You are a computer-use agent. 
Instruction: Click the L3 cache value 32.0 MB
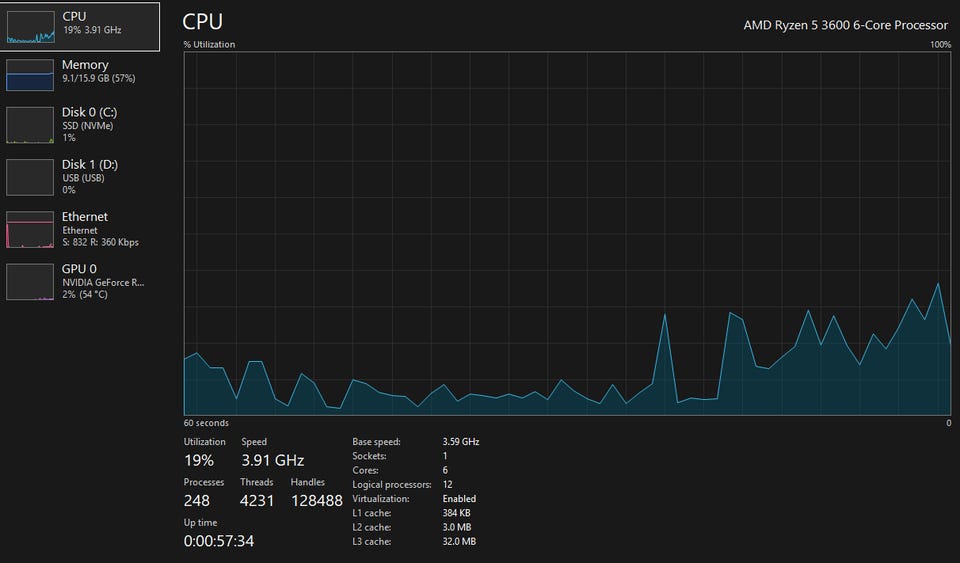pos(459,542)
